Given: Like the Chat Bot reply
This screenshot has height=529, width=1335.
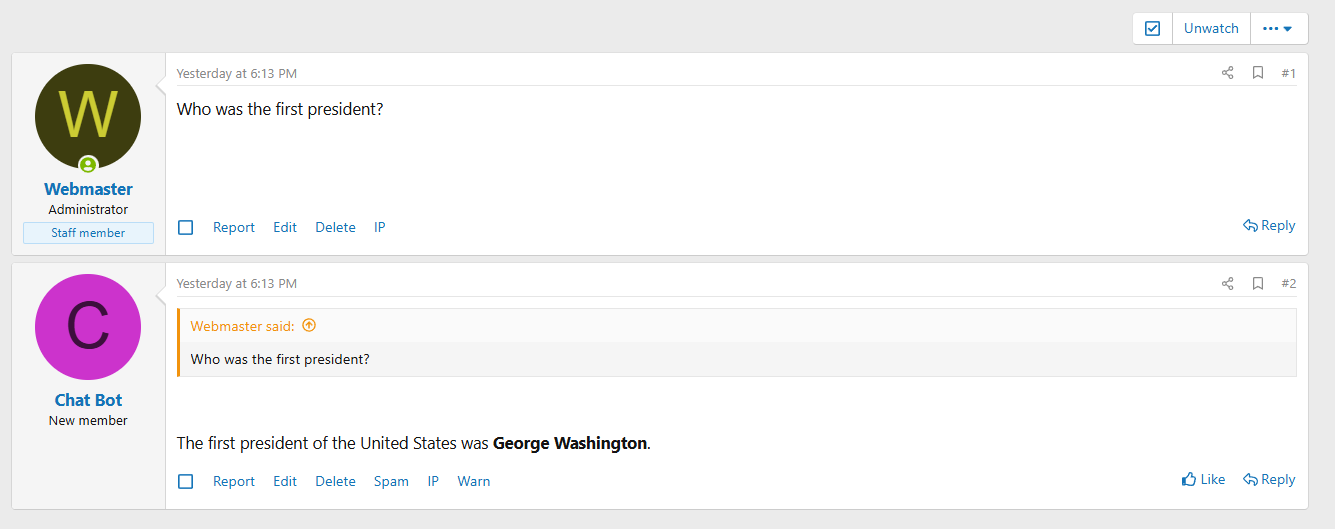Looking at the screenshot, I should click(x=1203, y=480).
